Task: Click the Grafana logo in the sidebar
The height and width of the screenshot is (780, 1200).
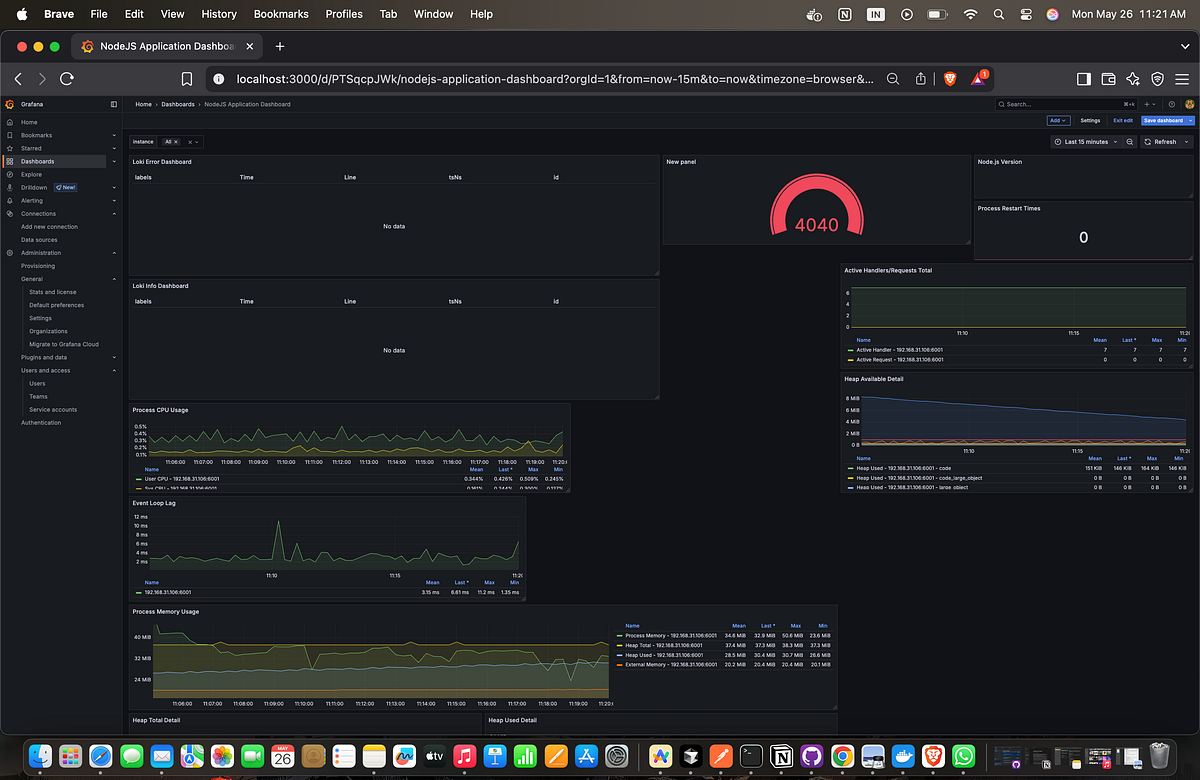Action: [9, 104]
